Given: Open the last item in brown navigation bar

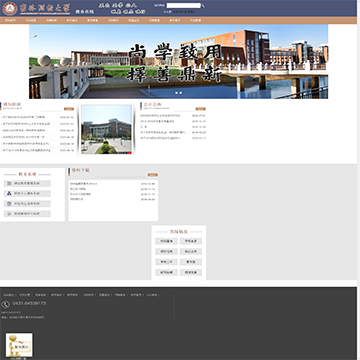Looking at the screenshot, I should pyautogui.click(x=195, y=20).
